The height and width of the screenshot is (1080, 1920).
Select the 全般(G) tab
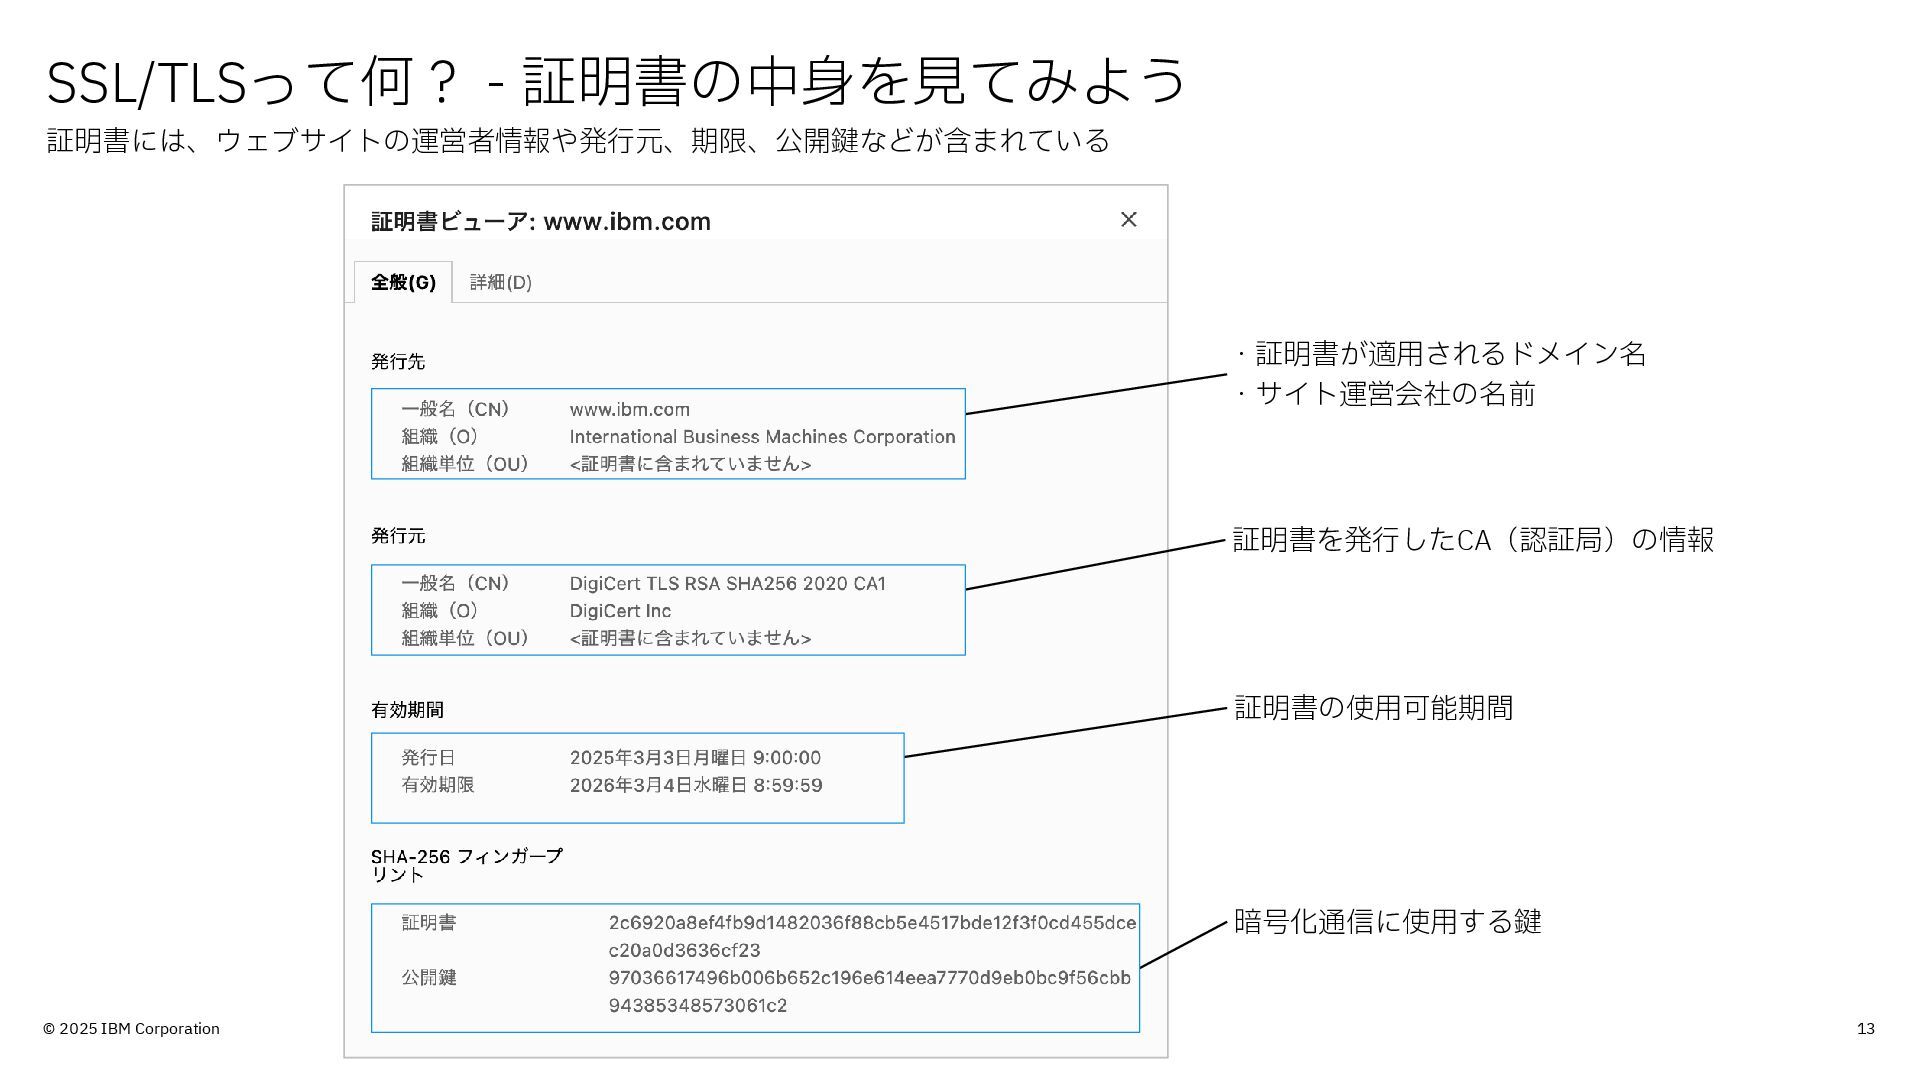point(403,283)
